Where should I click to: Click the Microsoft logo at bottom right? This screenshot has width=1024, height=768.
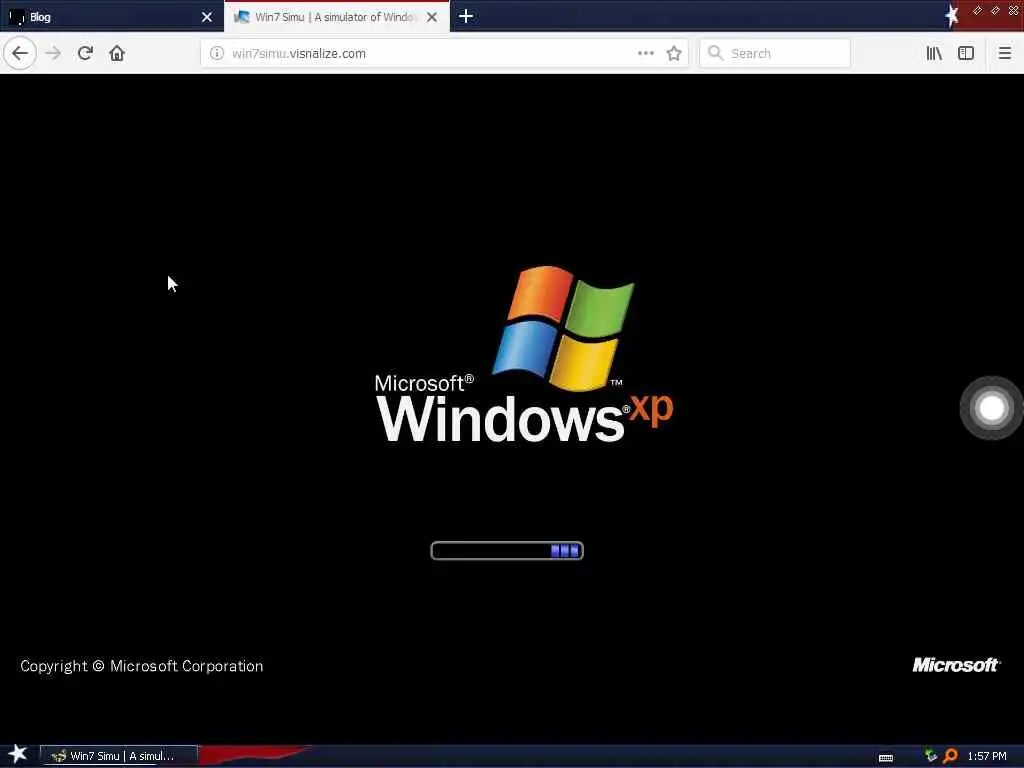[955, 665]
